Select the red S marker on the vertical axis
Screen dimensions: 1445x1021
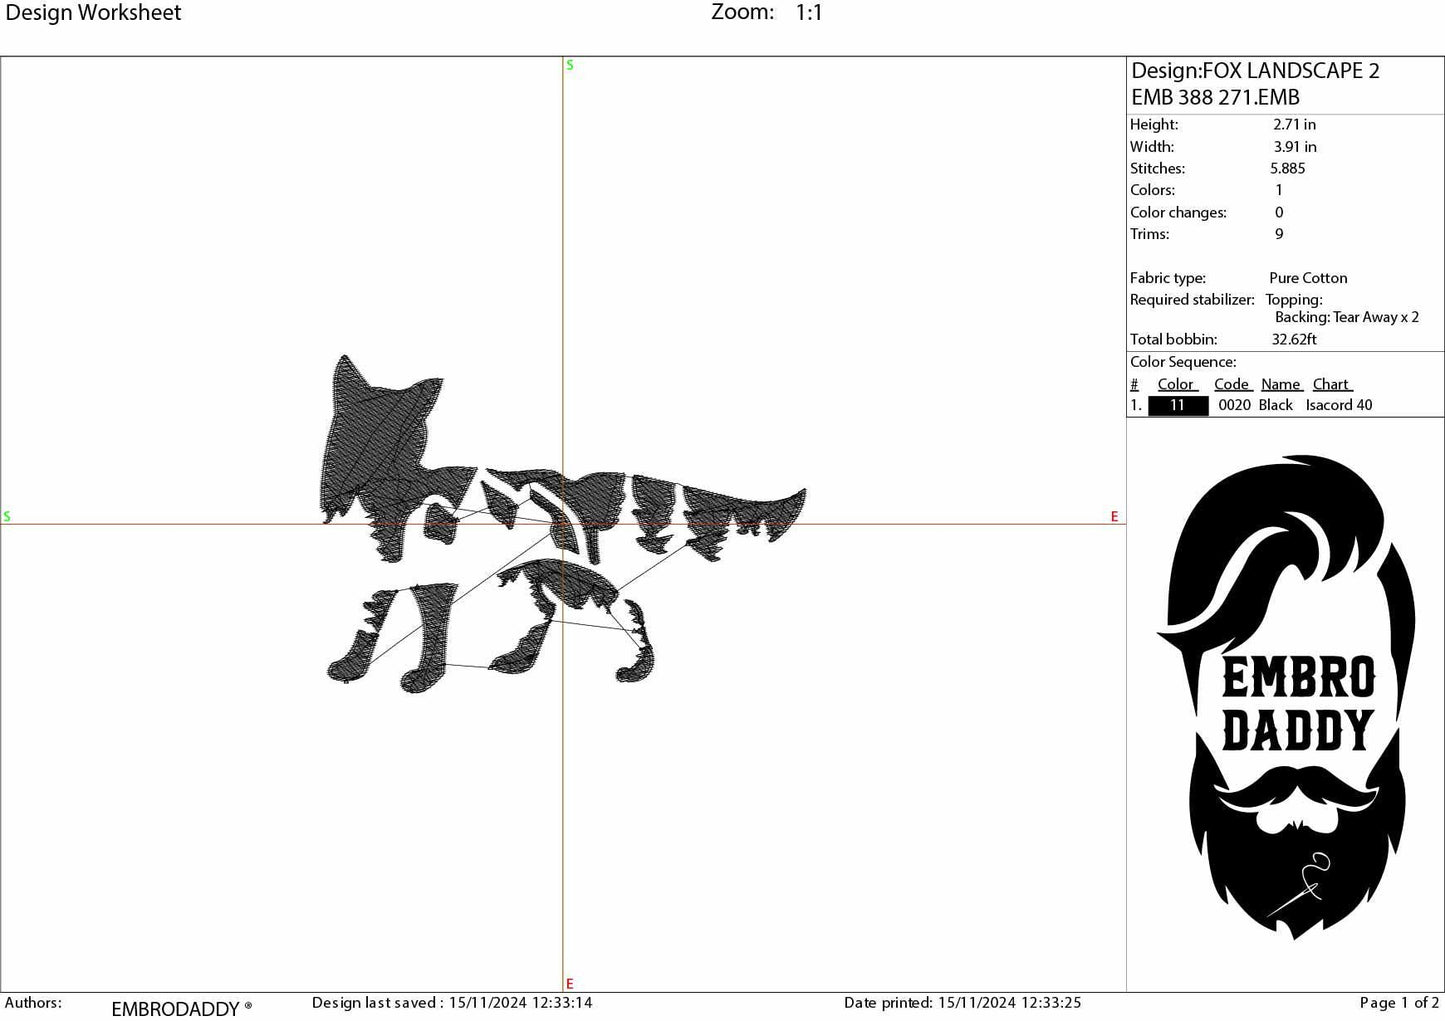click(570, 64)
